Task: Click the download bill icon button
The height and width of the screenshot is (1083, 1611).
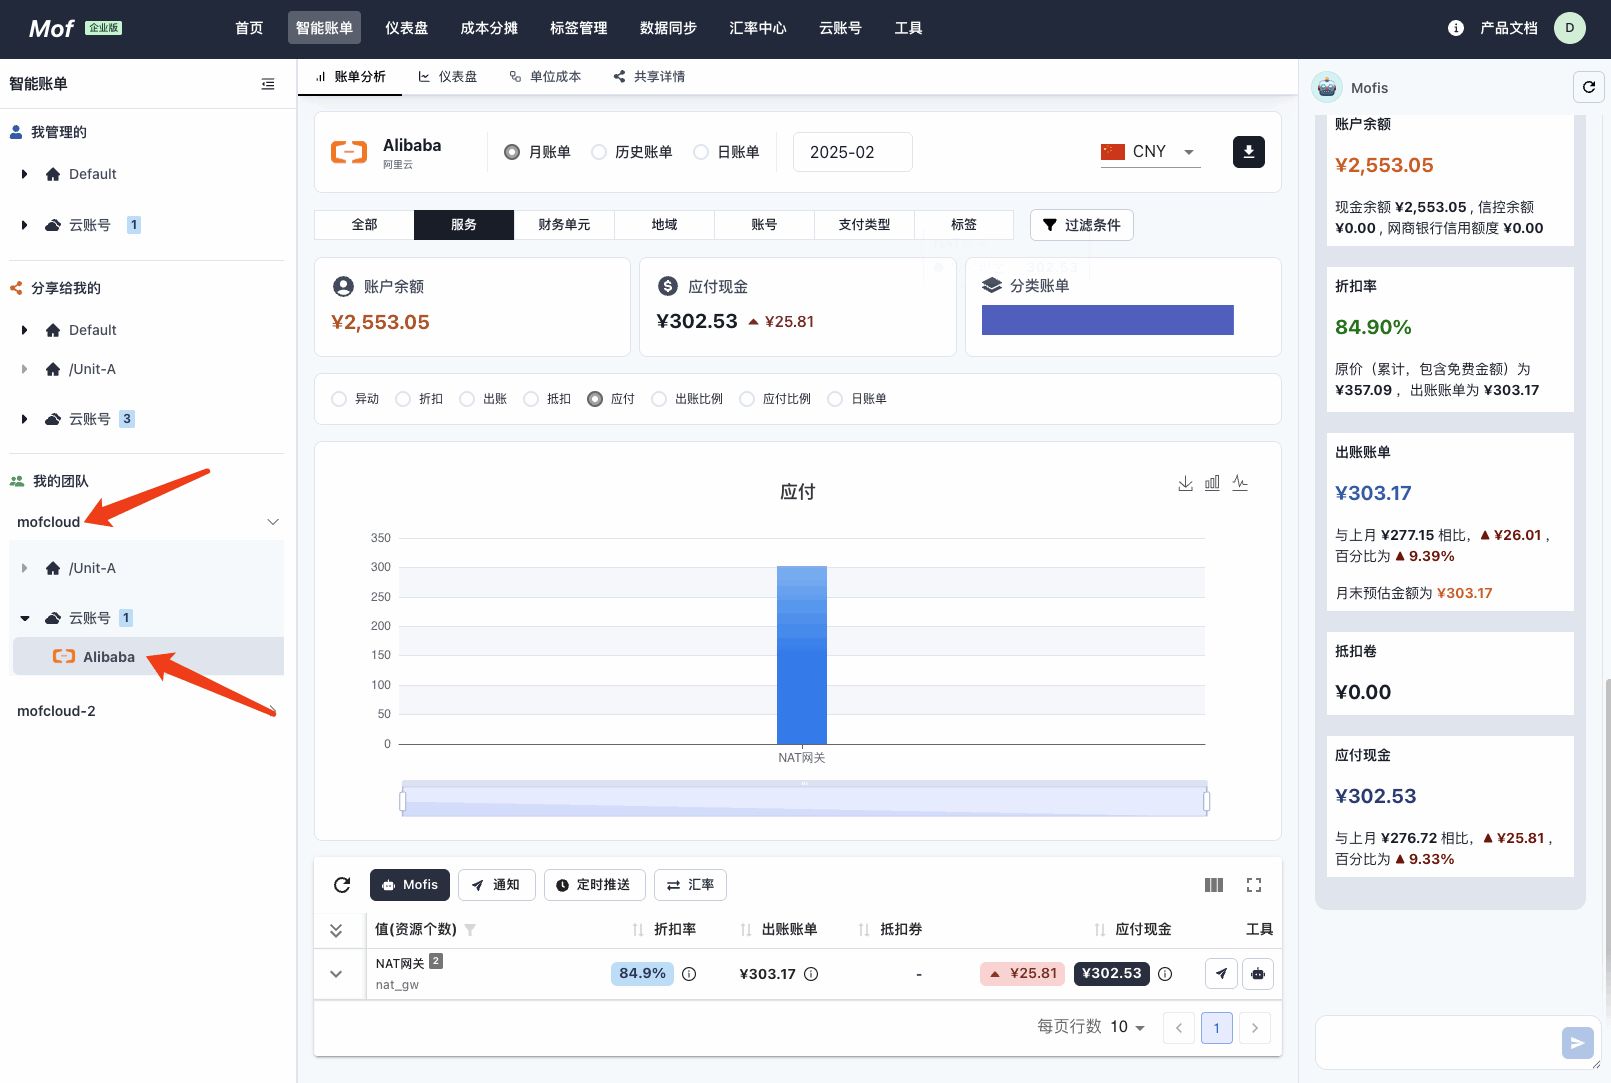Action: (x=1248, y=152)
